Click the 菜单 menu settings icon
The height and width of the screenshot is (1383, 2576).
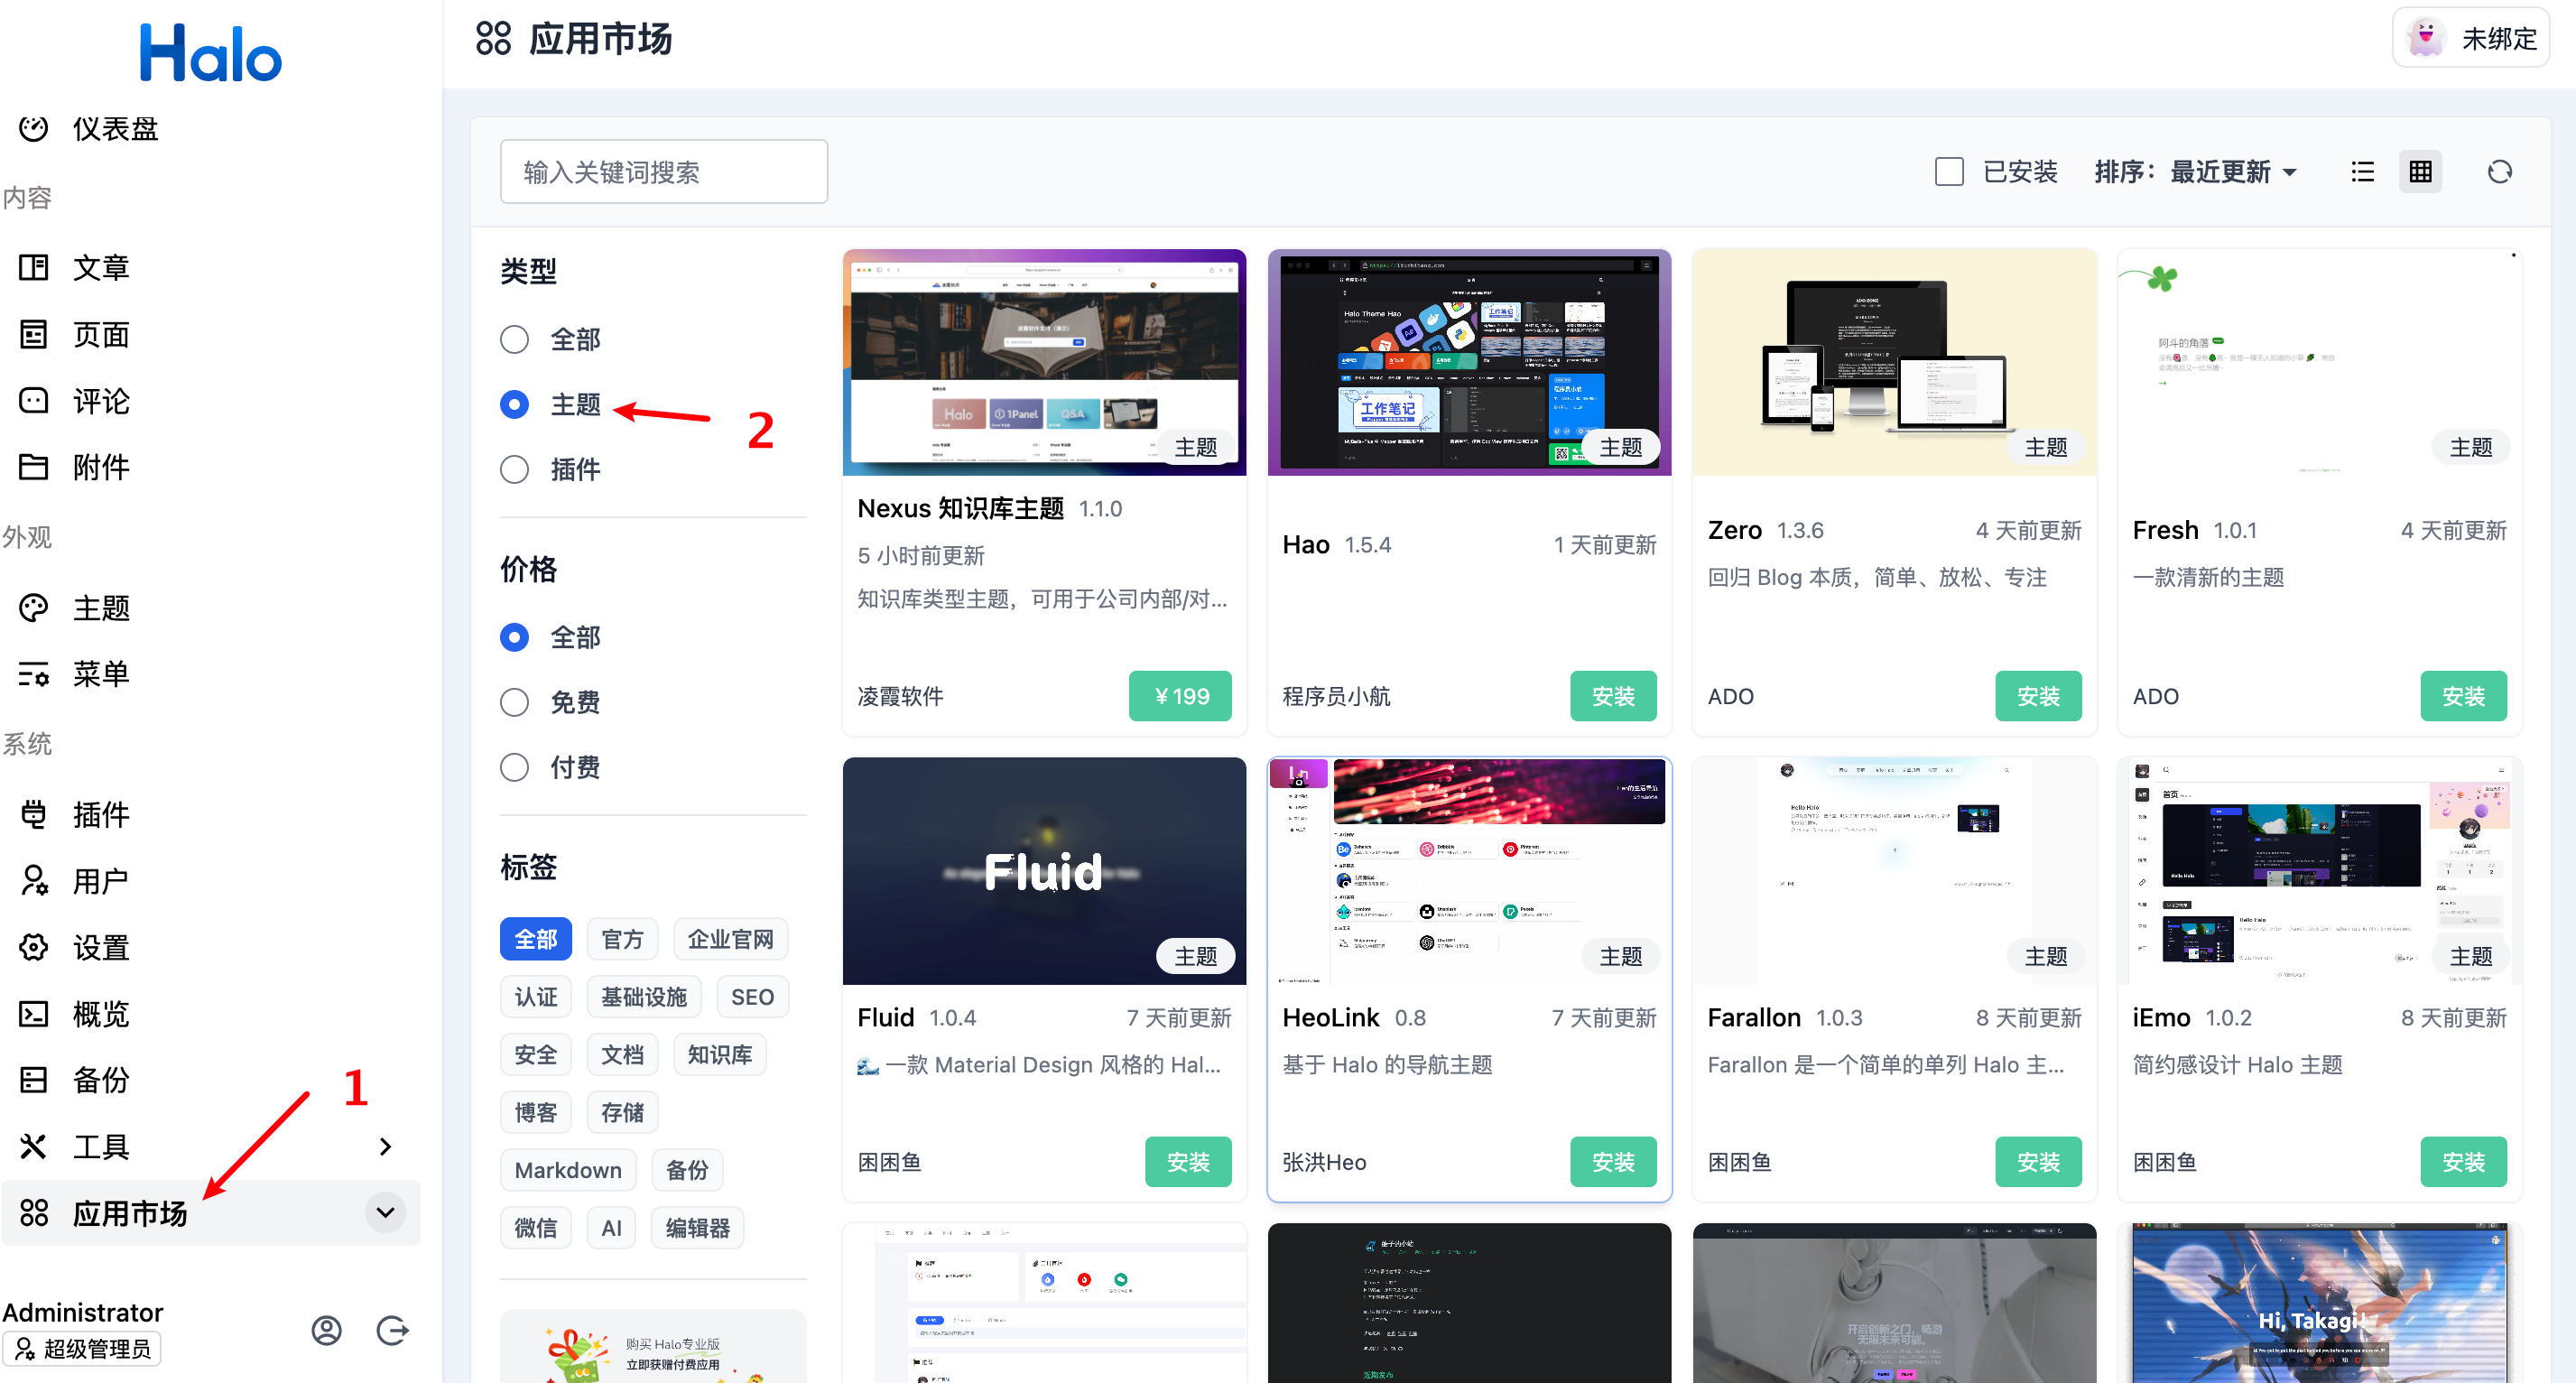(x=34, y=674)
